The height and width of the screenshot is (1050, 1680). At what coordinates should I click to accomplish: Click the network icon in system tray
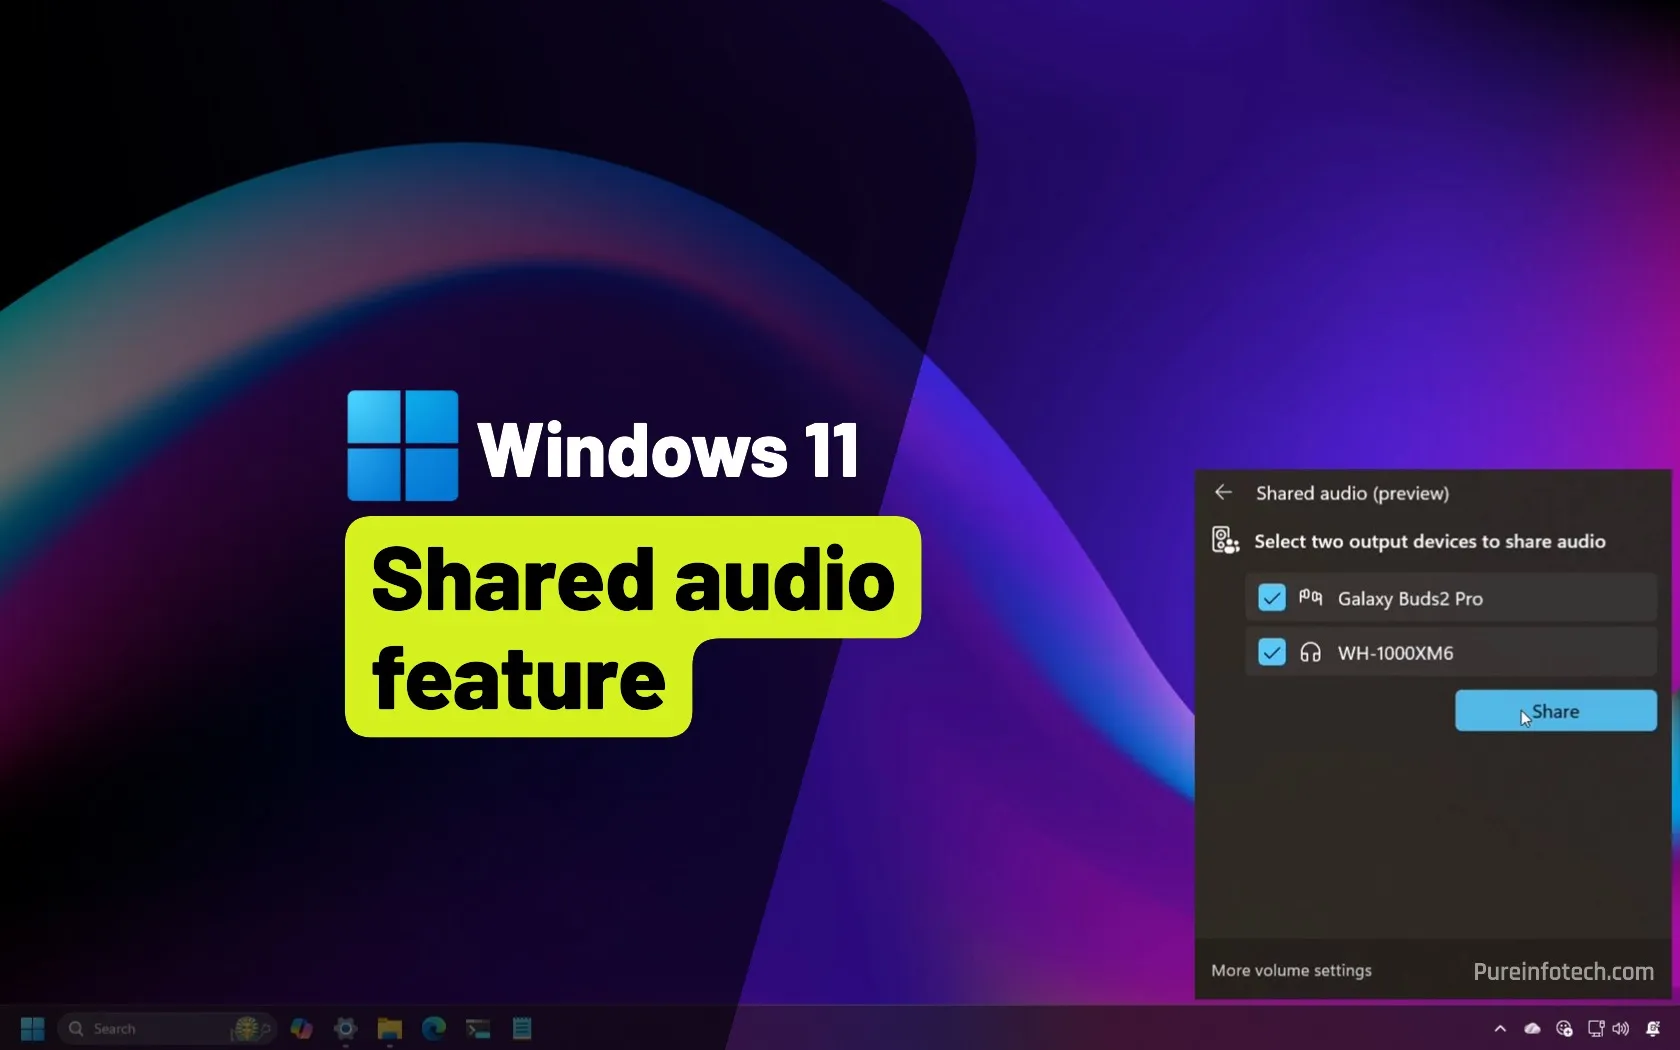(1596, 1028)
